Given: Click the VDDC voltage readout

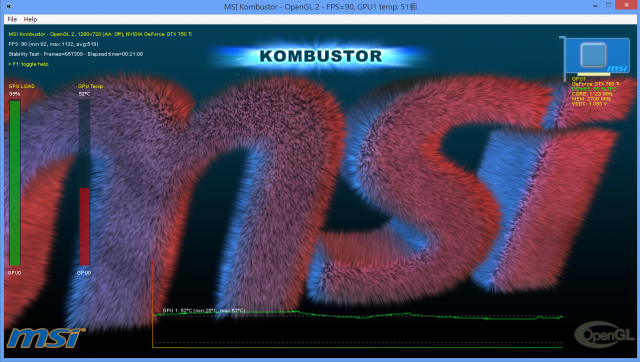Looking at the screenshot, I should pyautogui.click(x=589, y=104).
